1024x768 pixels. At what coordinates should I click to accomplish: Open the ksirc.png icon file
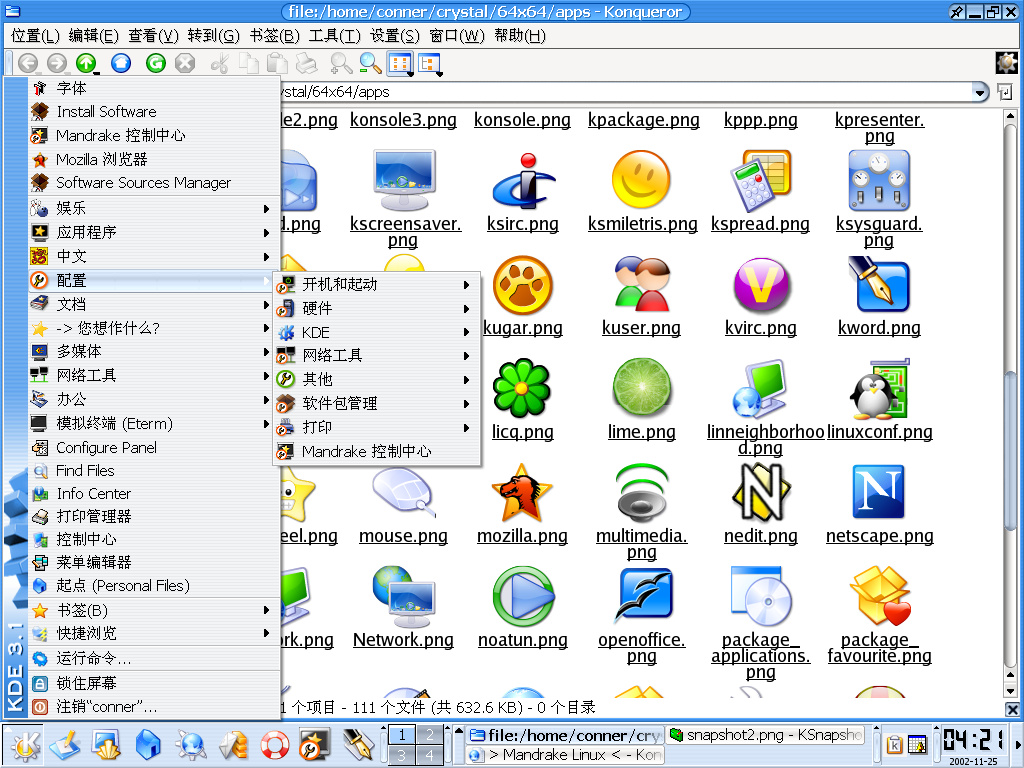pyautogui.click(x=522, y=180)
